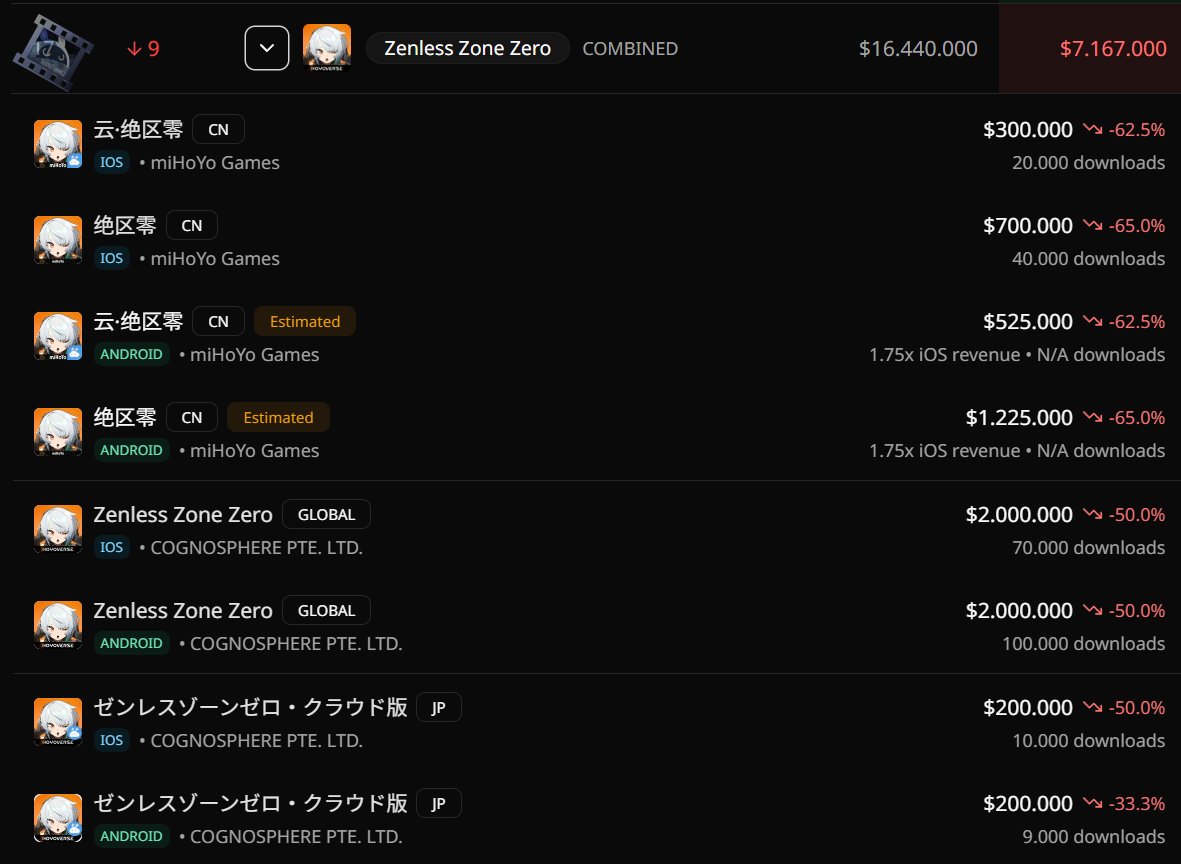Click JP iOS ゼンレスゾーンゼロ・クラウド版 title

[250, 707]
